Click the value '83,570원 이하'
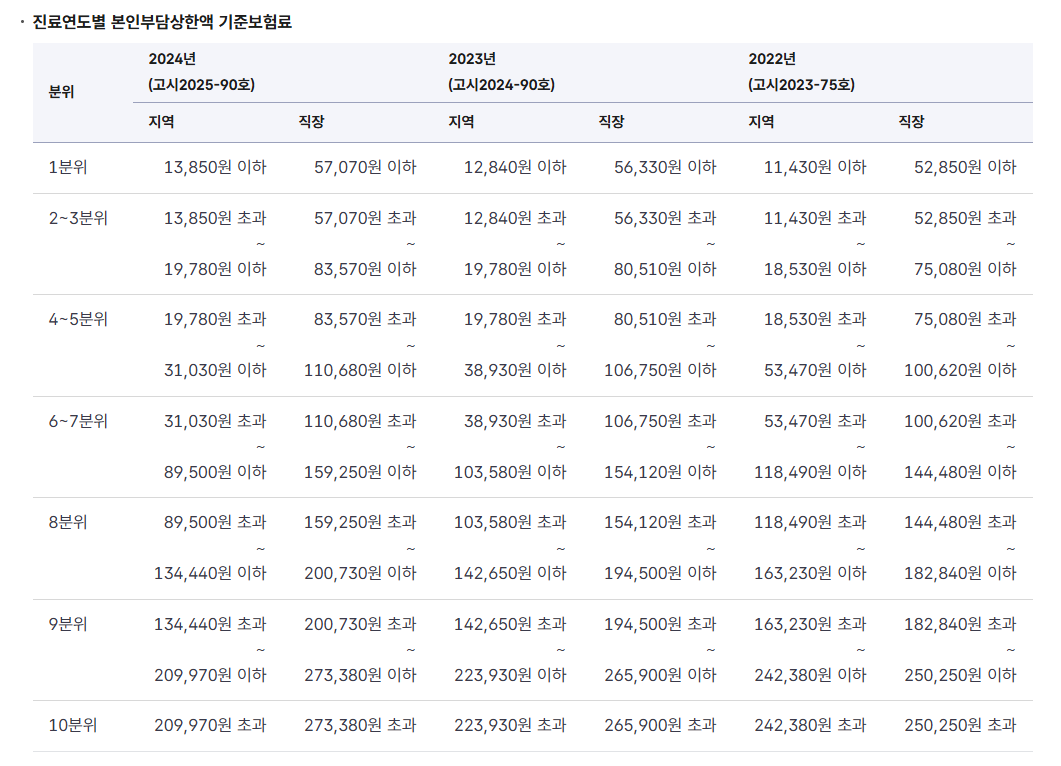Image resolution: width=1061 pixels, height=766 pixels. click(x=365, y=269)
